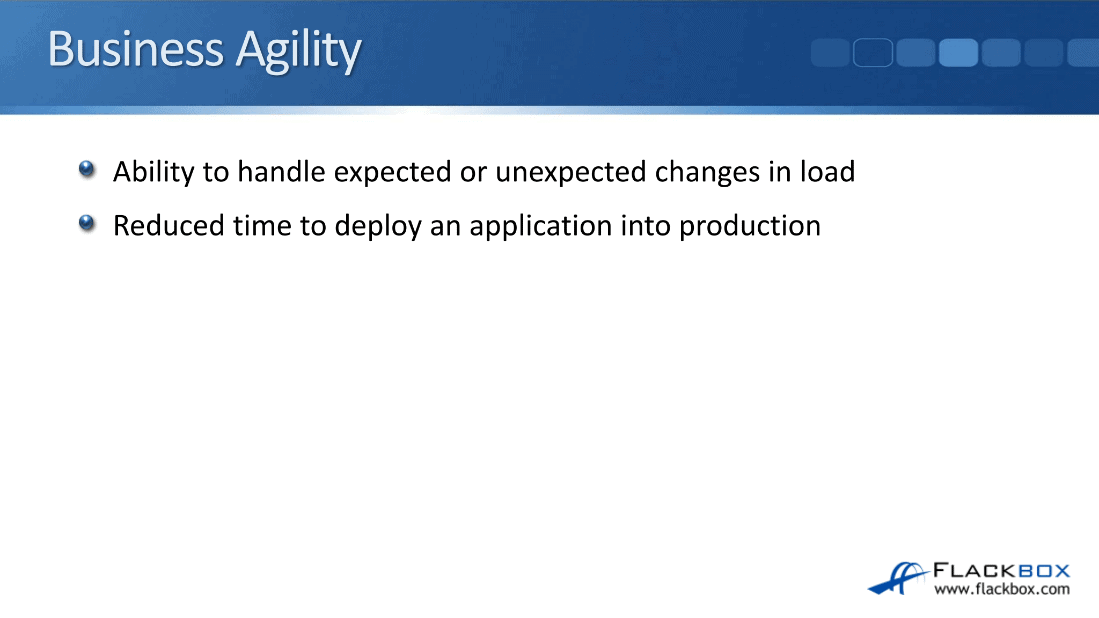Click the square between the outlined and brightest squares
The height and width of the screenshot is (618, 1099).
pyautogui.click(x=915, y=52)
